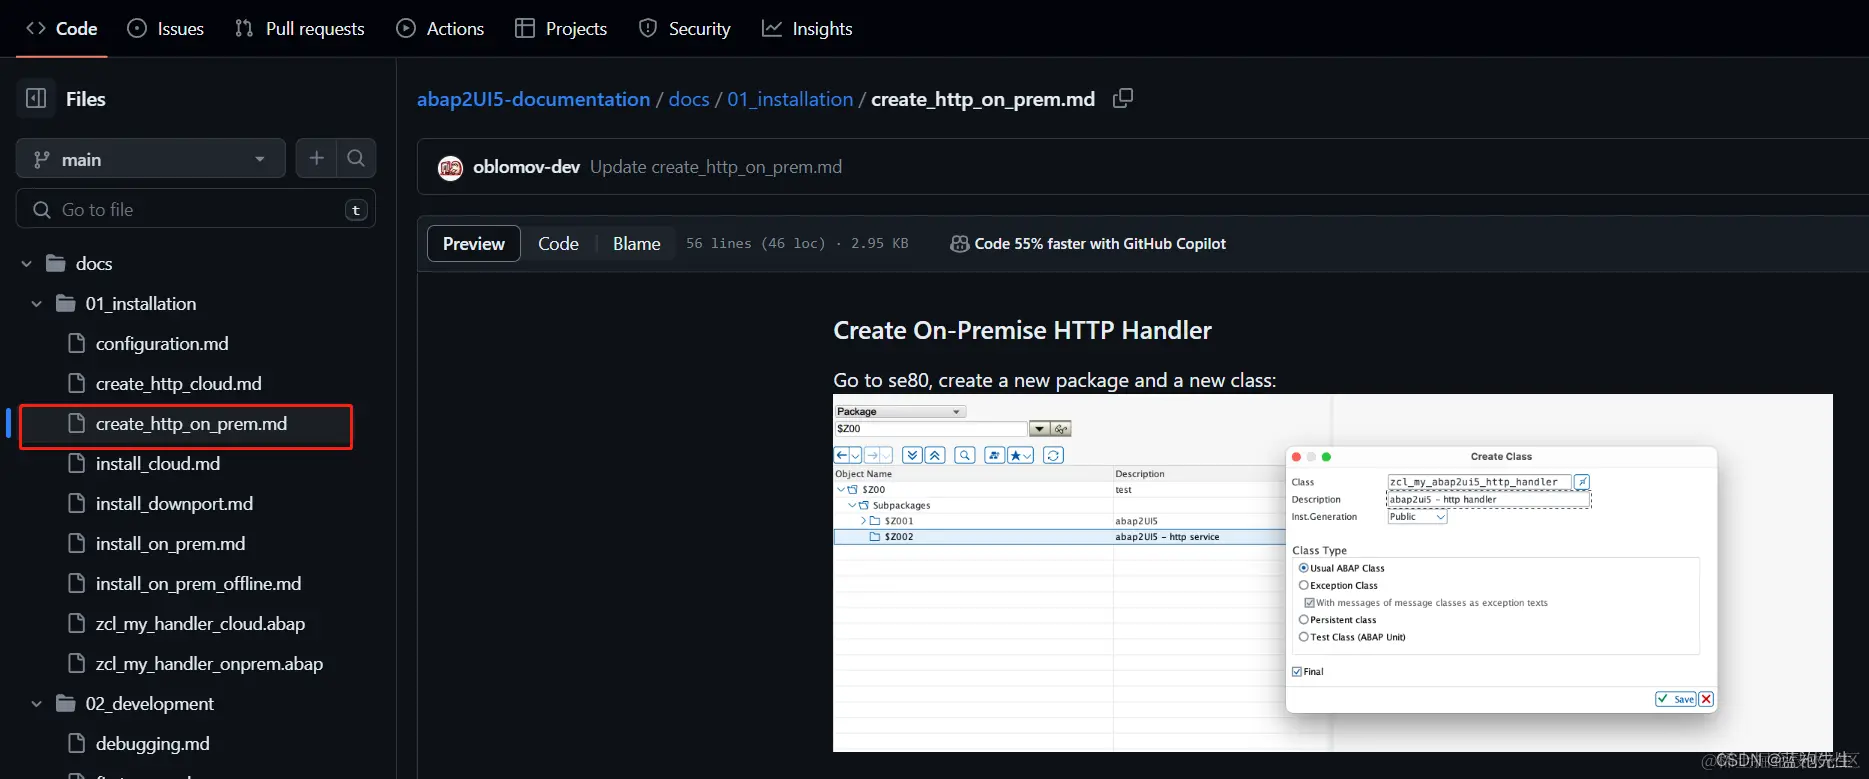This screenshot has height=779, width=1869.
Task: Click the SE80 find magnifier icon
Action: point(965,455)
